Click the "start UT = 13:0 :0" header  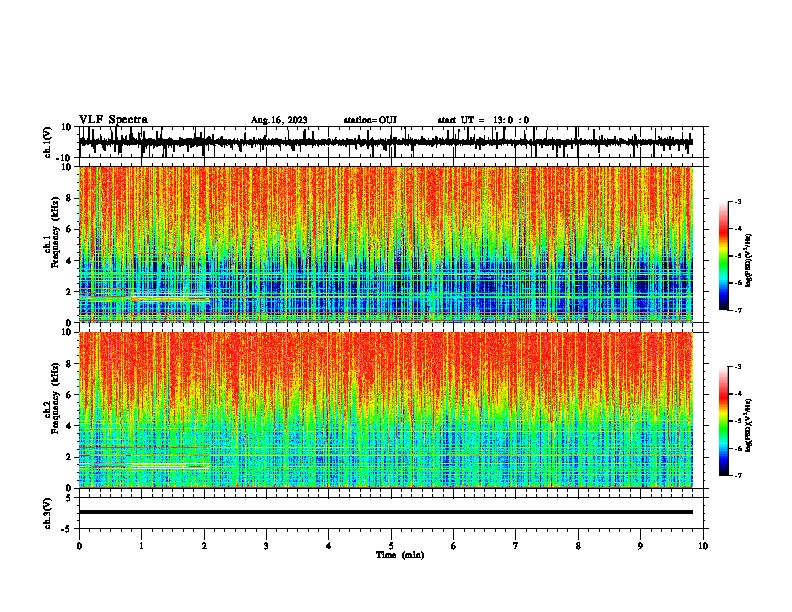point(483,120)
